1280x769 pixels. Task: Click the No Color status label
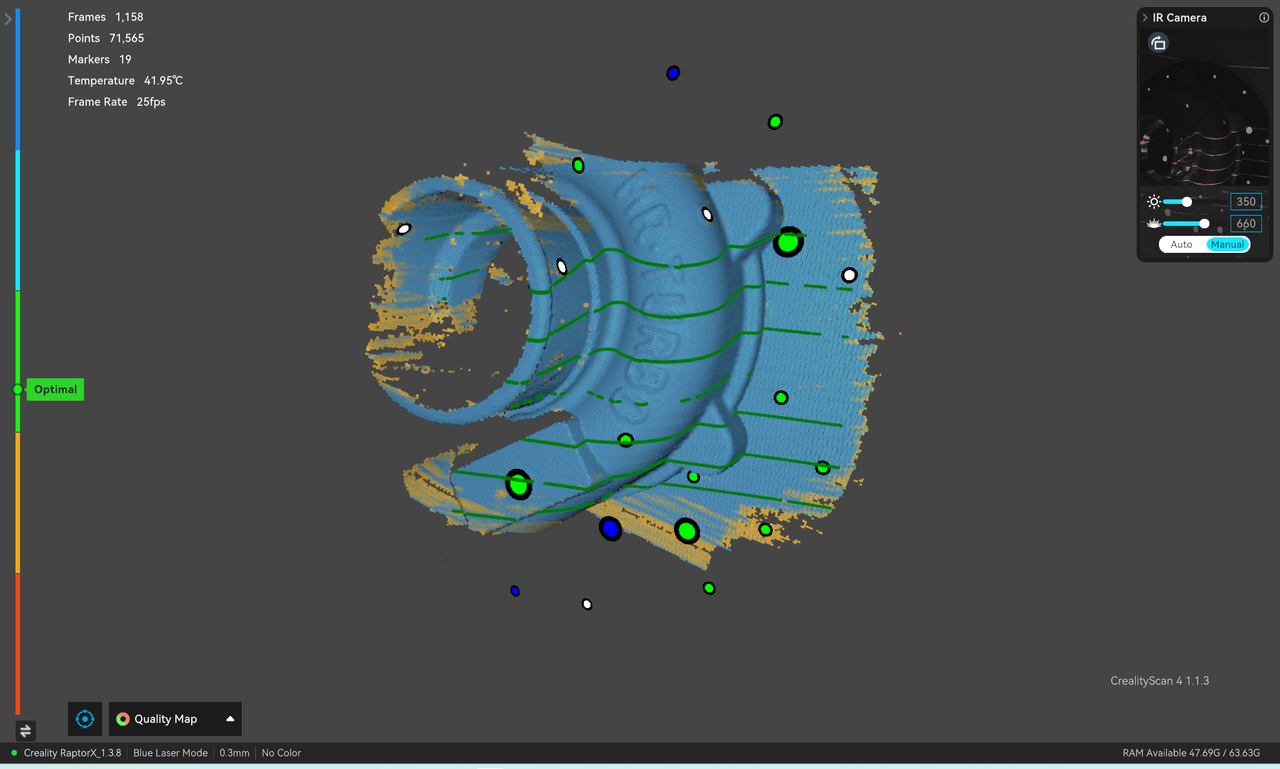point(281,753)
